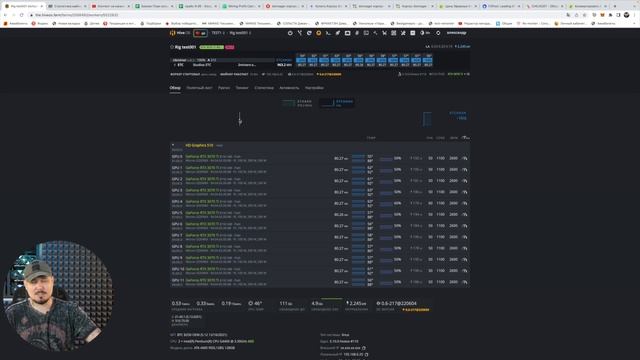Switch to the Разгон tab
The width and height of the screenshot is (640, 360).
(224, 88)
